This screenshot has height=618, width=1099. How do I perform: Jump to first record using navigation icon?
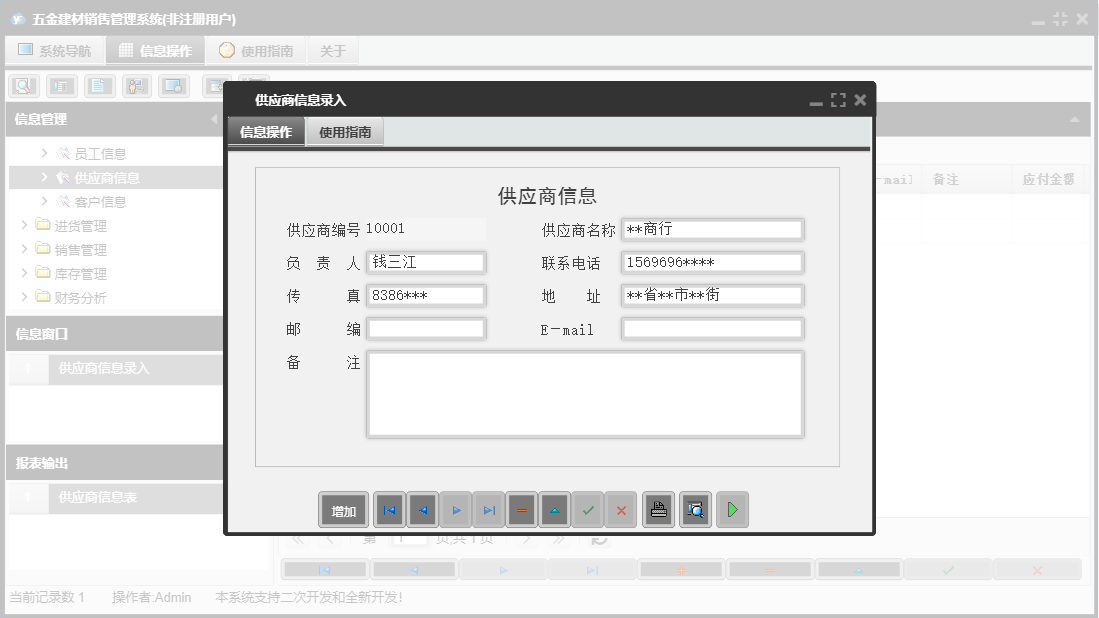coord(389,509)
